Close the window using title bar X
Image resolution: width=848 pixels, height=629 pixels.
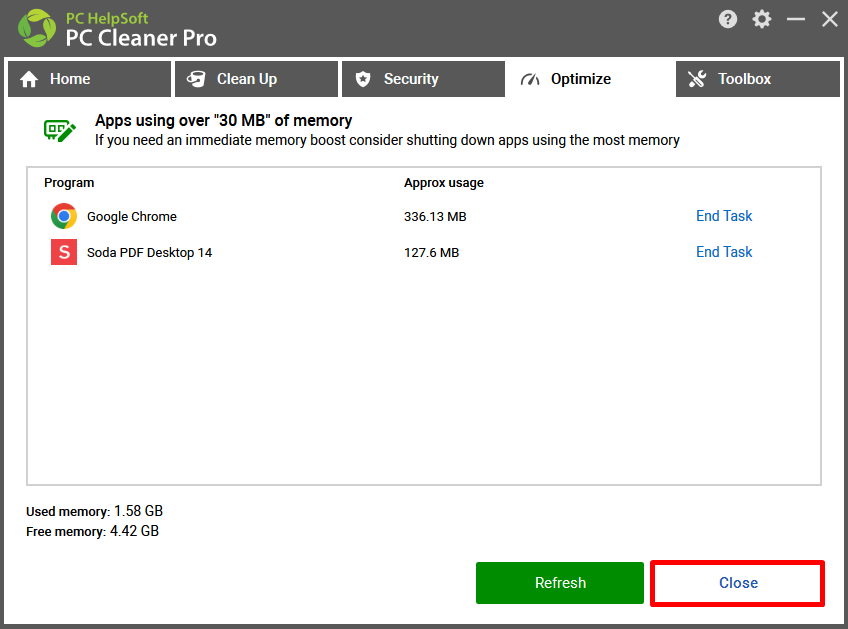[x=829, y=19]
